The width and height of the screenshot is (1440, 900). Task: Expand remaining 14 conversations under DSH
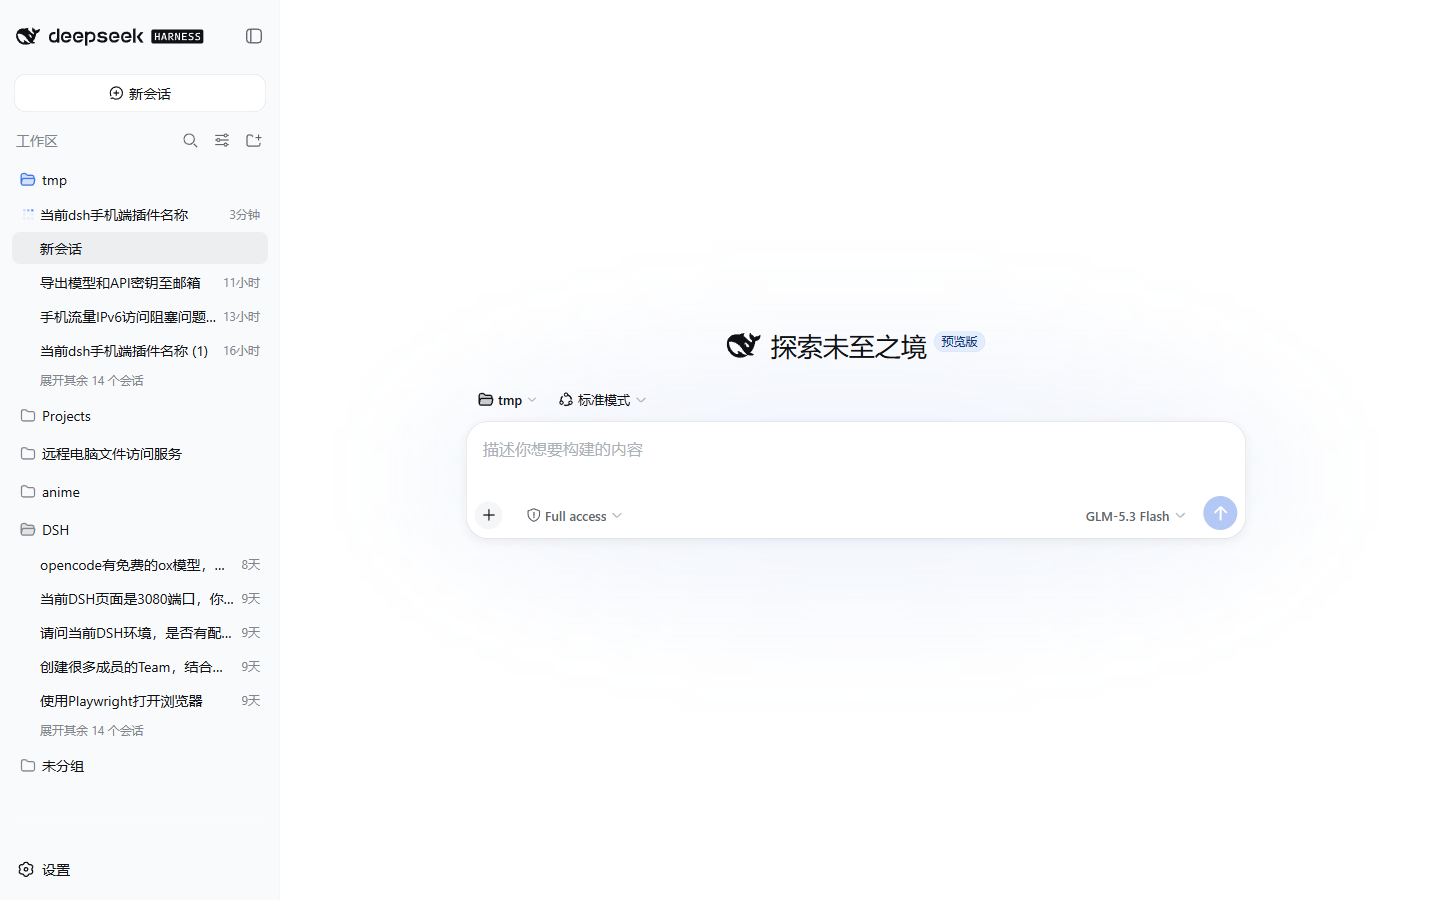91,731
